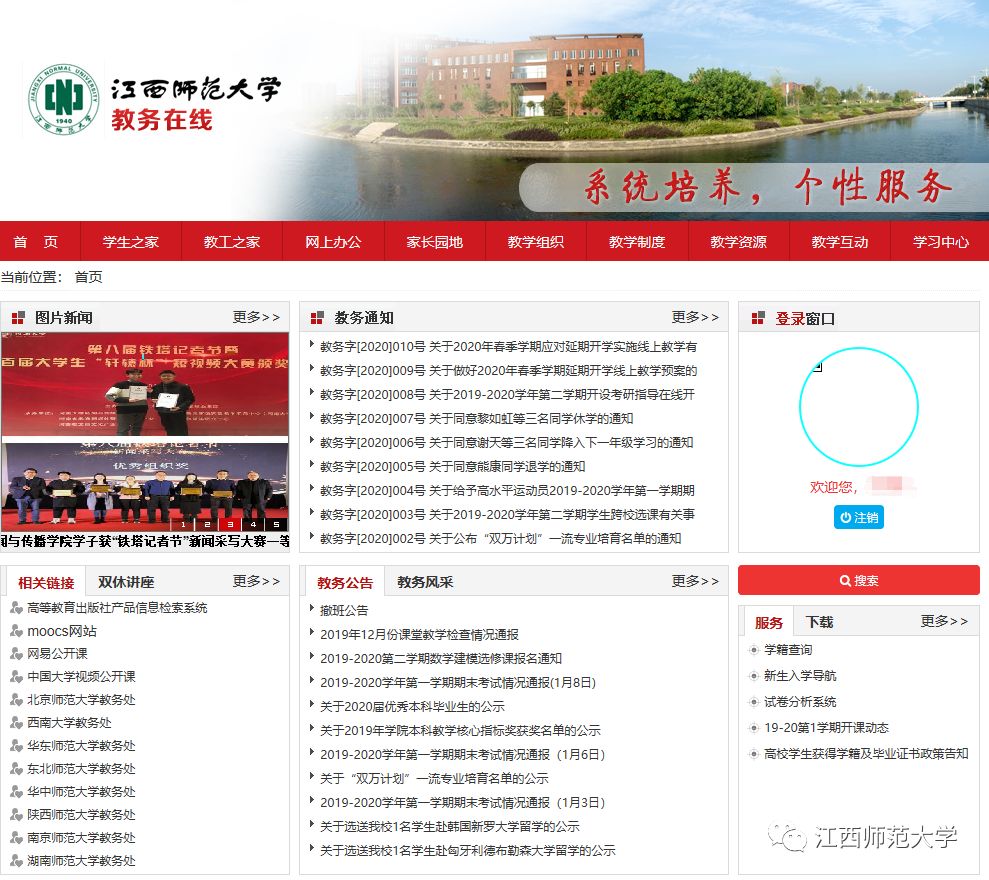This screenshot has width=989, height=880.
Task: Open the 韩国新罗大学留学 announcement
Action: pos(450,826)
